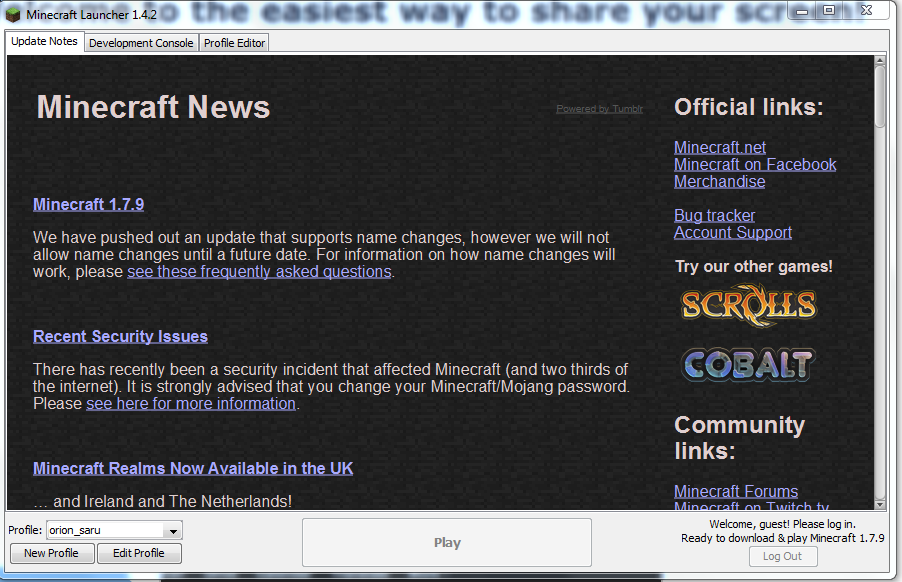Click the Scrolls game logo
This screenshot has width=902, height=582.
(748, 305)
